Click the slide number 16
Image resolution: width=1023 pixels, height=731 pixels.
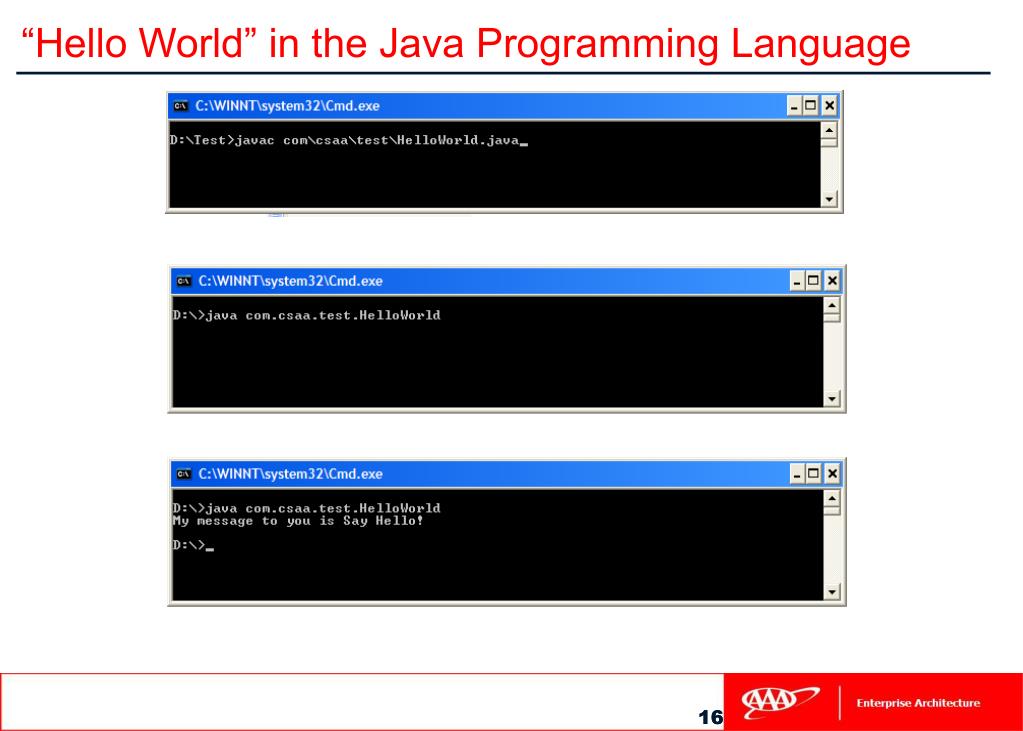coord(710,717)
